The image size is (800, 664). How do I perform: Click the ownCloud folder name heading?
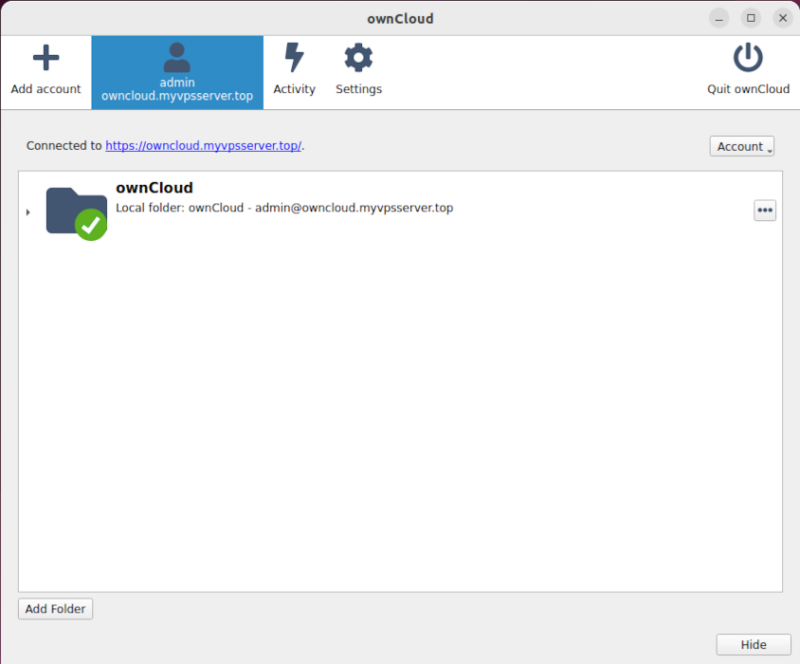(154, 187)
